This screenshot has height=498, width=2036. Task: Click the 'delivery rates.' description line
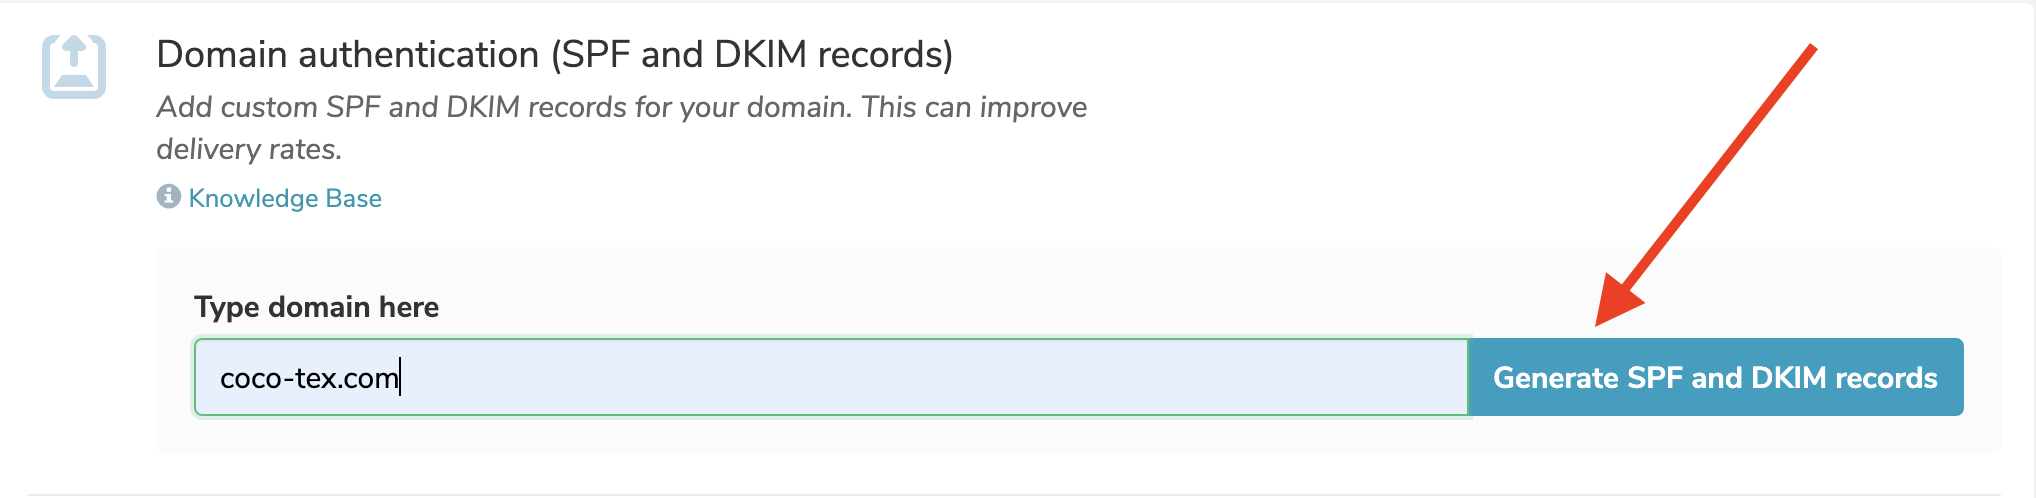pyautogui.click(x=249, y=149)
